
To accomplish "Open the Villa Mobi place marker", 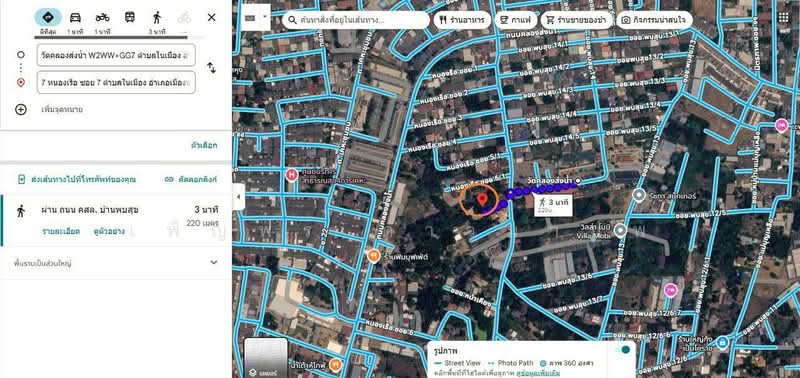I will pos(620,231).
